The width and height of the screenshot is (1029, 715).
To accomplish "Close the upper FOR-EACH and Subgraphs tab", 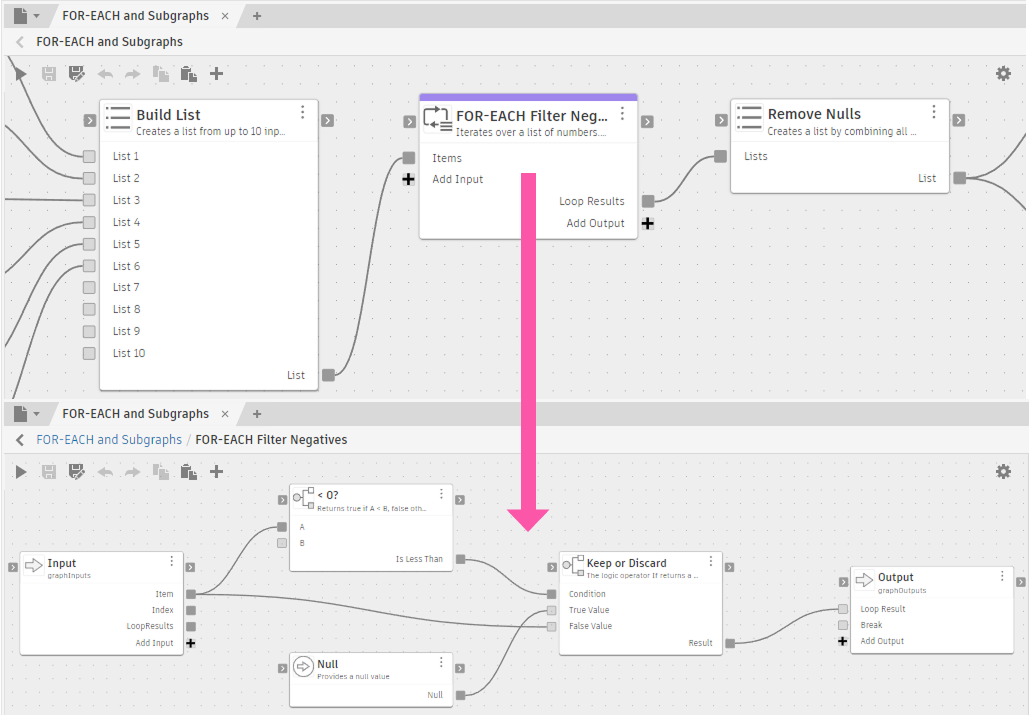I will [225, 16].
